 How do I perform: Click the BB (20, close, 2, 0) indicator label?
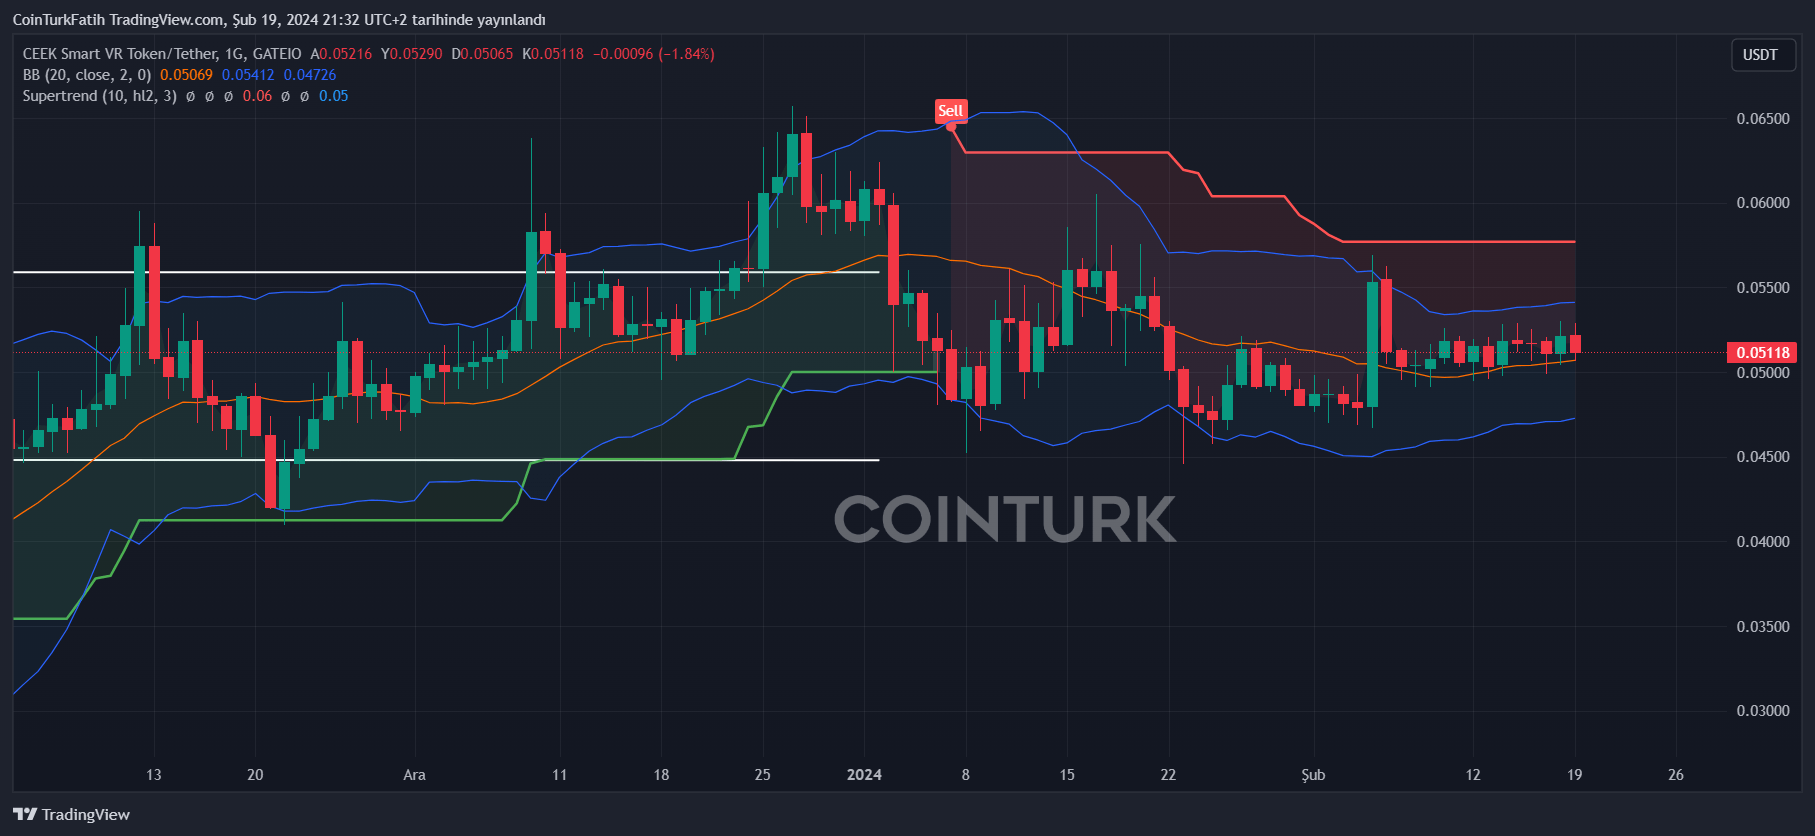87,75
